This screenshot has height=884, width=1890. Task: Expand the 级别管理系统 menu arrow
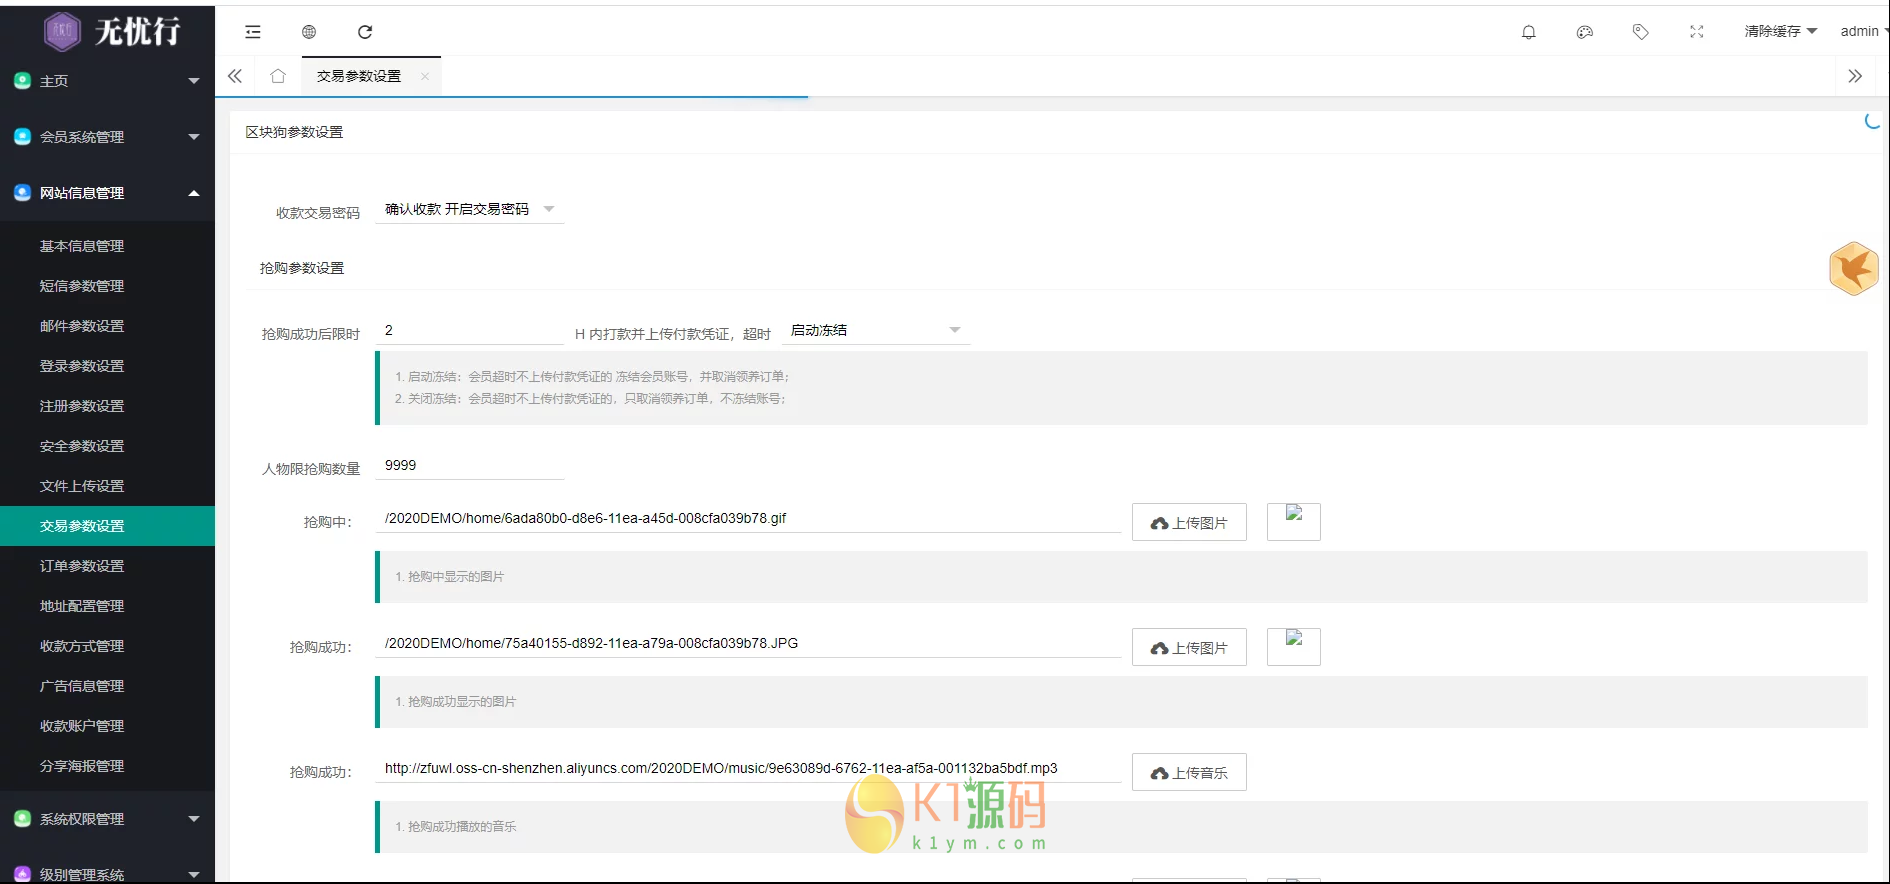click(x=194, y=874)
